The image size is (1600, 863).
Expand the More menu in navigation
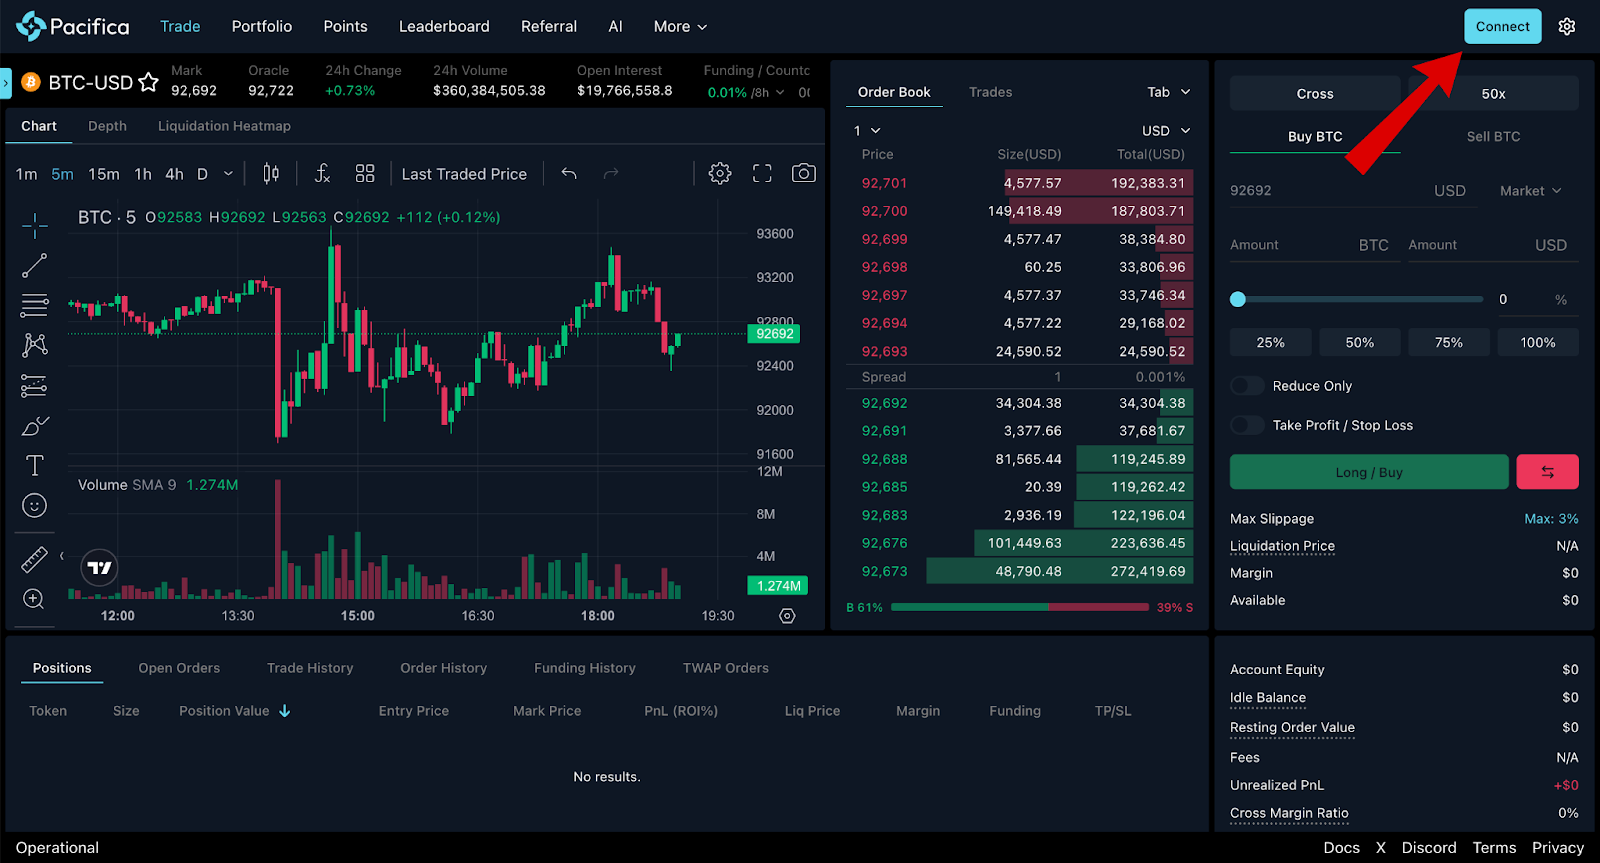[x=680, y=27]
